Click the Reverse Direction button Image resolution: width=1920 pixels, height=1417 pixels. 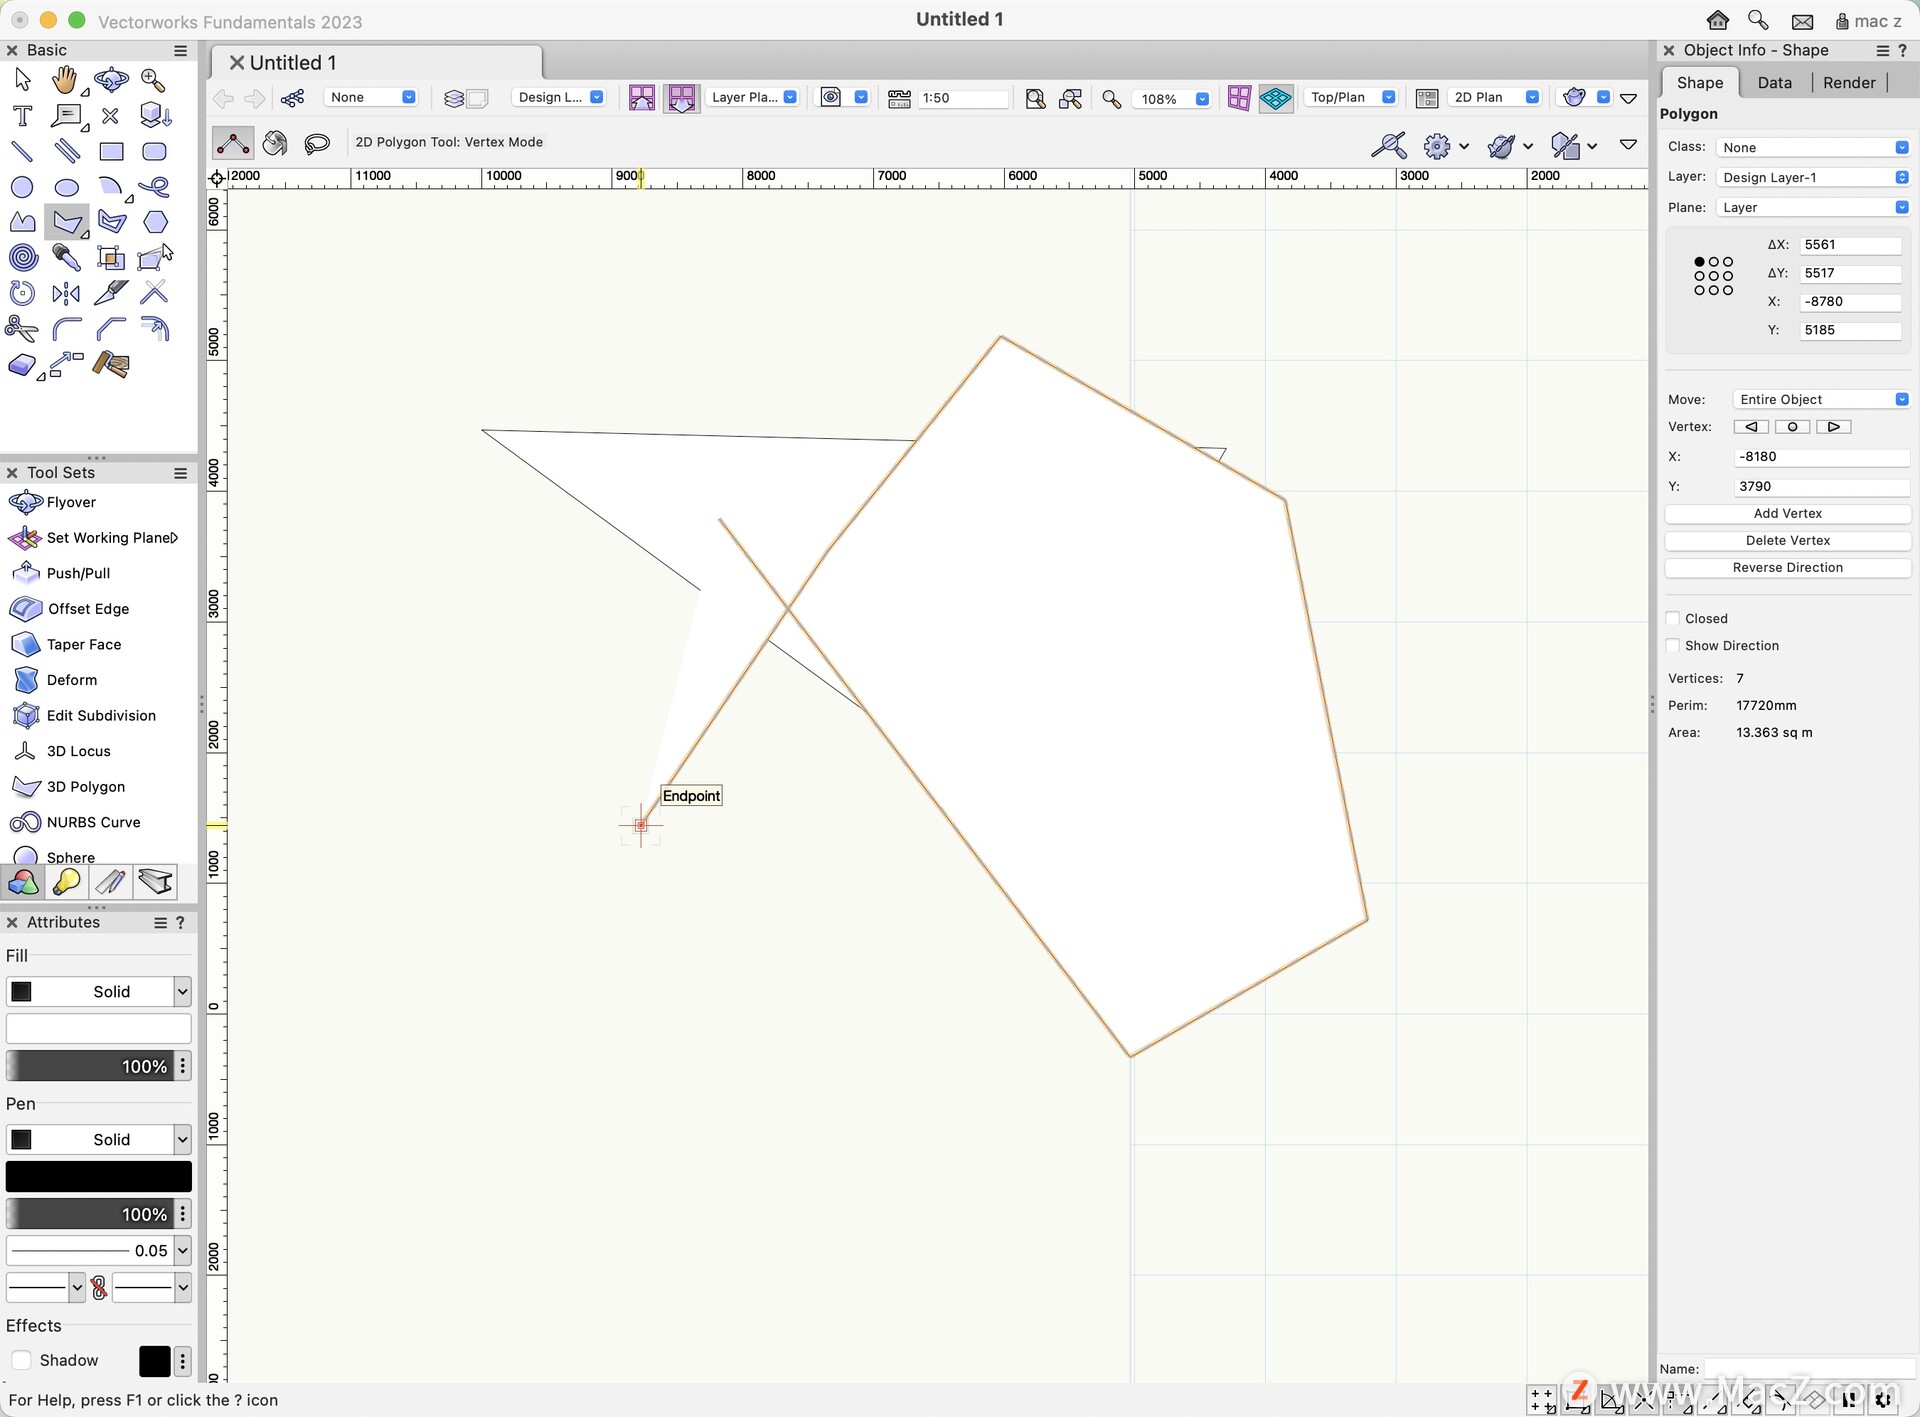(1787, 567)
